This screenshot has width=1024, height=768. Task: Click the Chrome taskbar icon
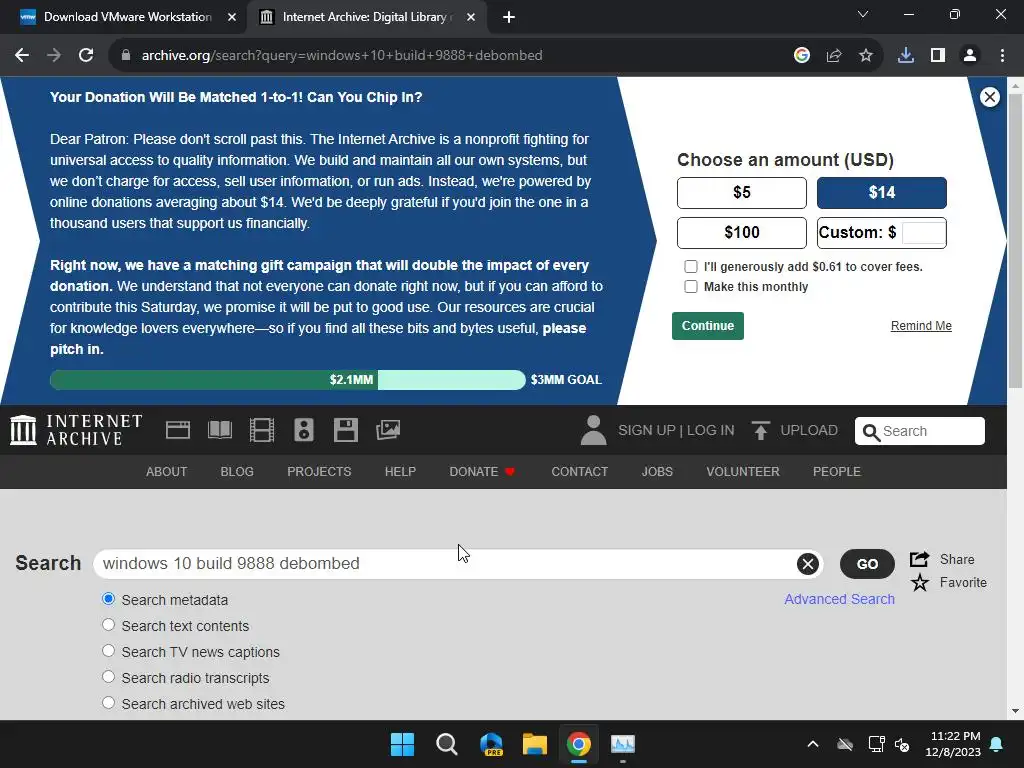pyautogui.click(x=579, y=744)
